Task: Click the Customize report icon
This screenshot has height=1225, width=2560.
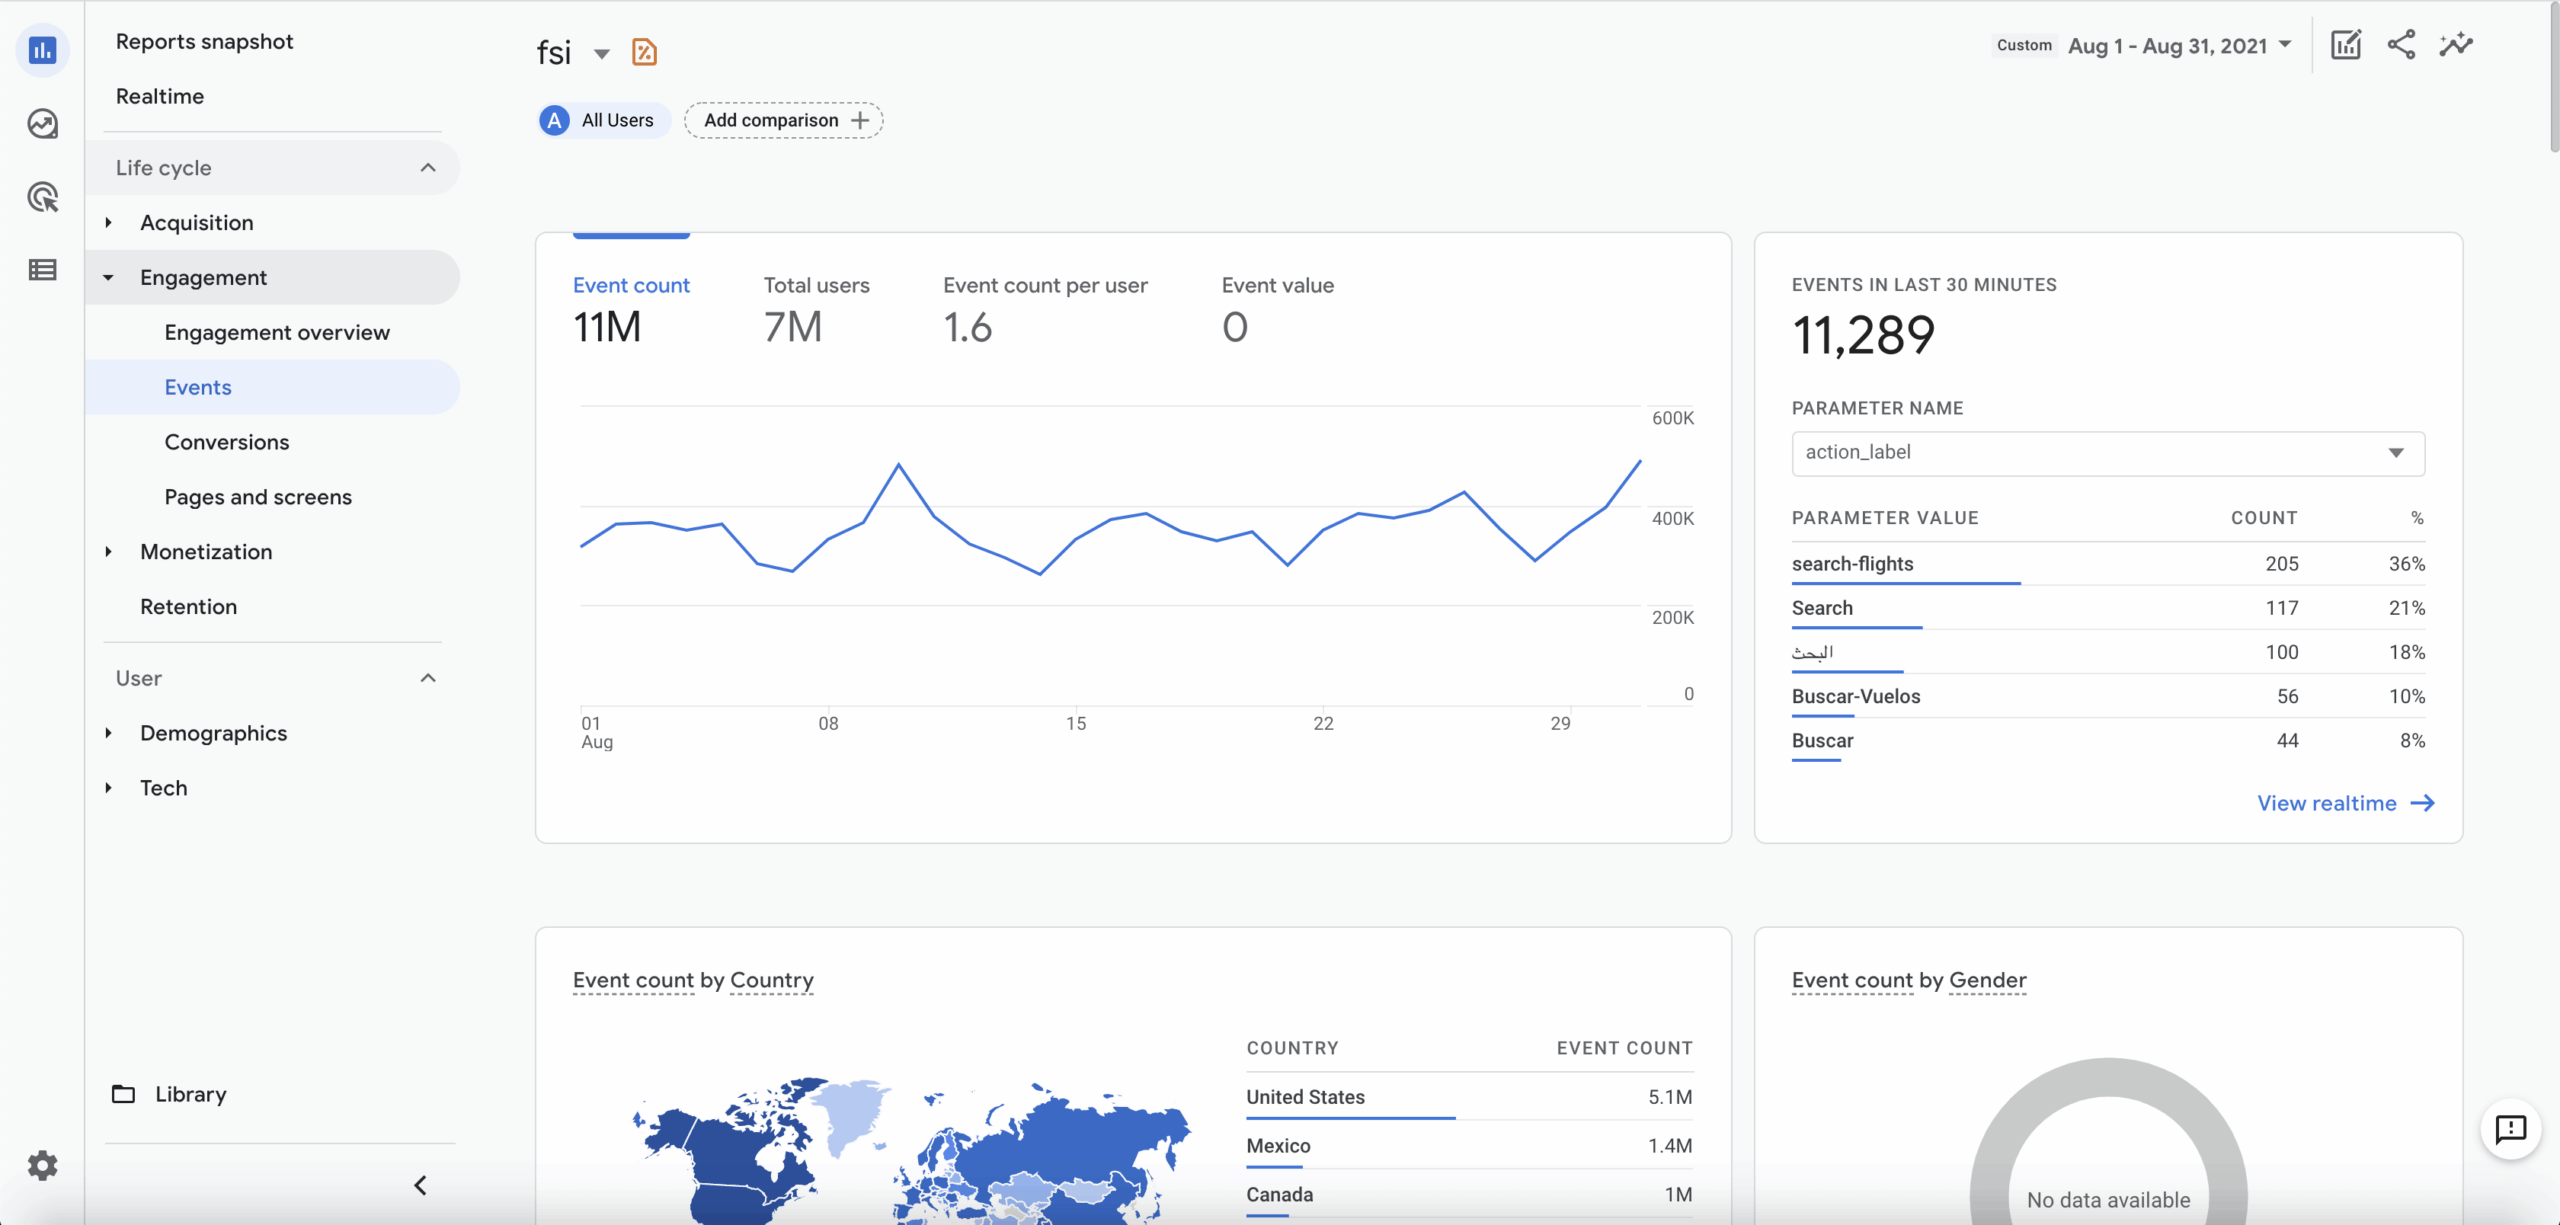Action: 2346,45
